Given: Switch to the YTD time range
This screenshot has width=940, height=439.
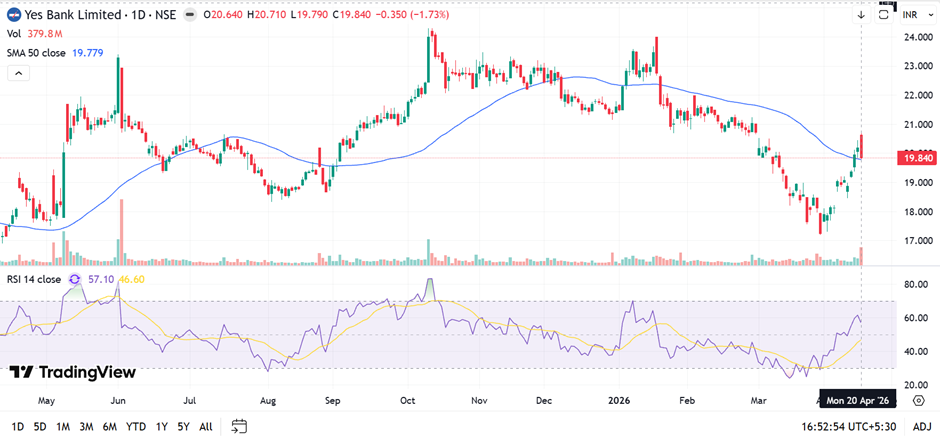Looking at the screenshot, I should (136, 426).
